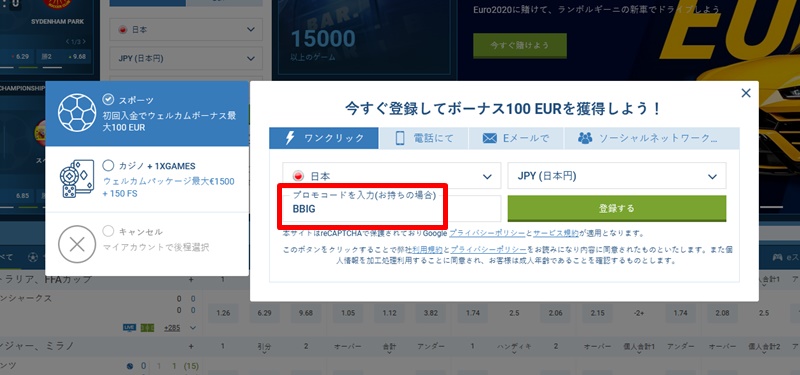Open background 日本 country dropdown behind the popup
Viewport: 800px width, 375px height.
point(186,30)
